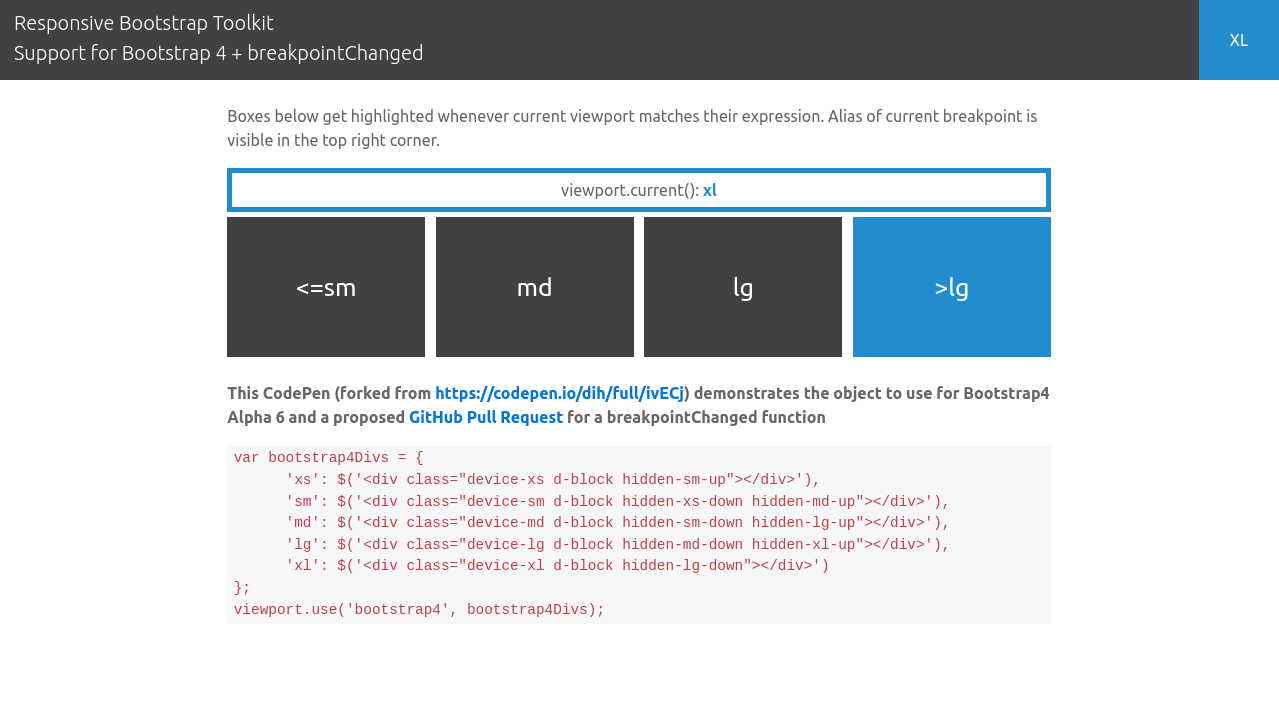The image size is (1279, 720).
Task: Click the 'xs' device-xs code line
Action: [x=552, y=480]
